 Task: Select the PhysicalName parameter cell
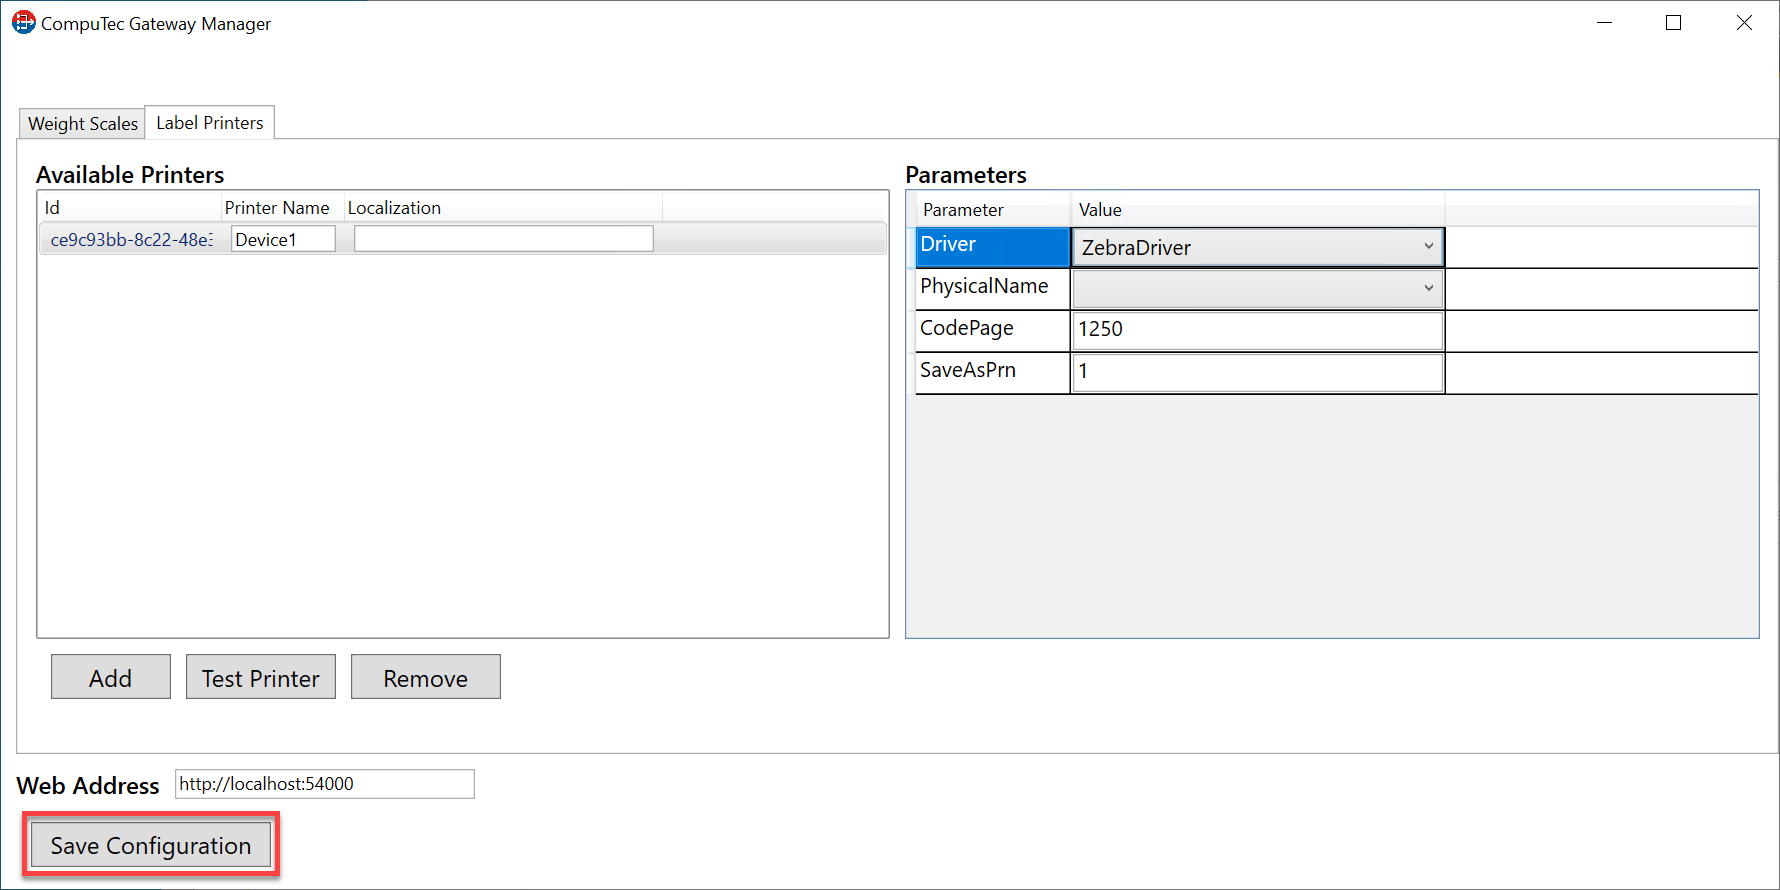click(993, 289)
